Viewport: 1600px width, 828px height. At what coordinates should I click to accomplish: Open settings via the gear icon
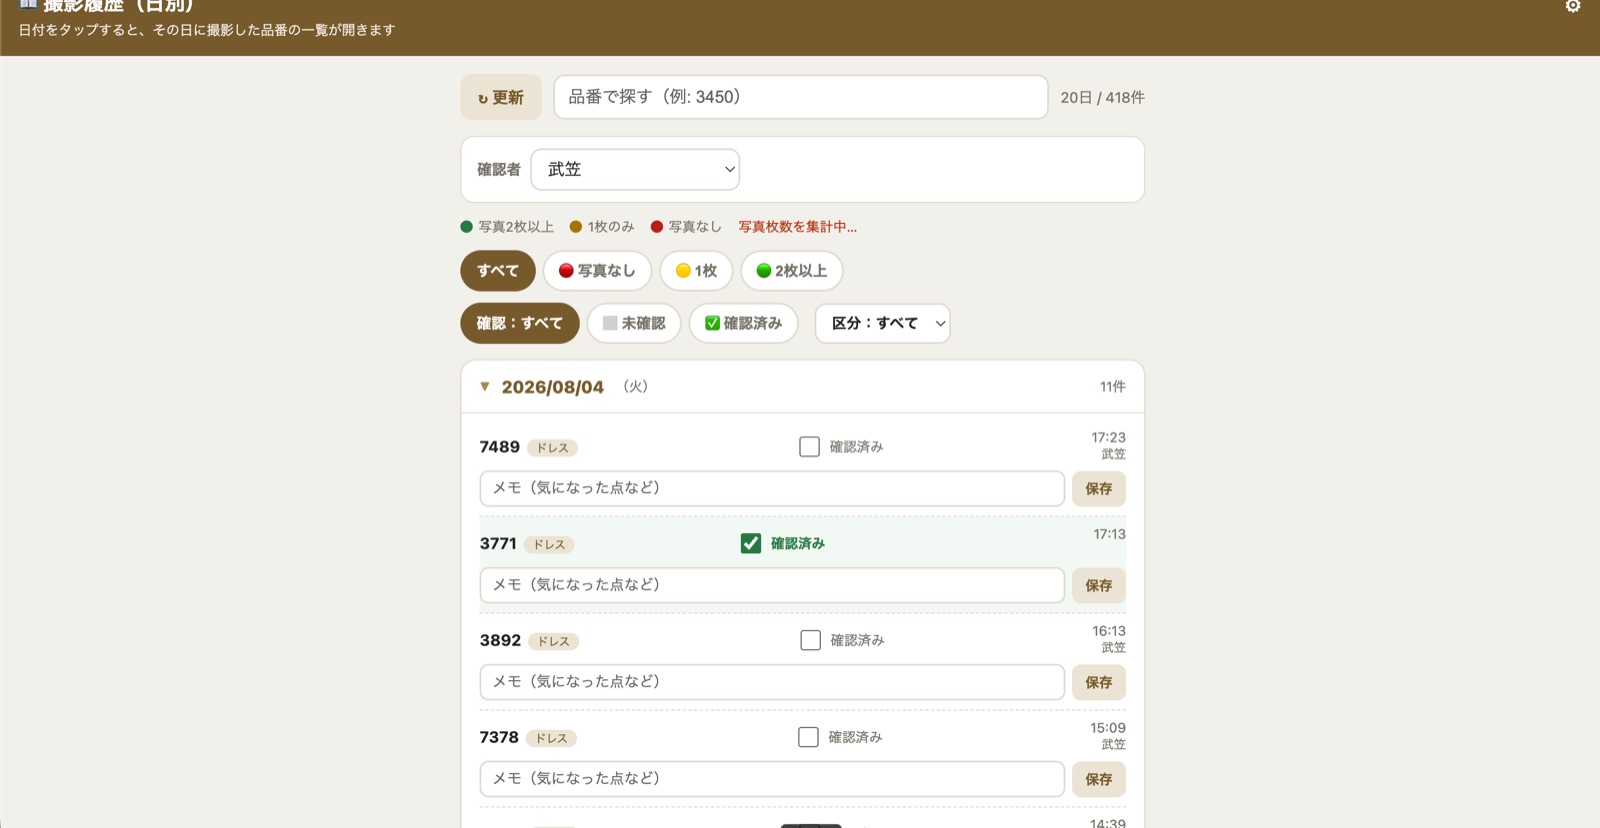click(1573, 6)
